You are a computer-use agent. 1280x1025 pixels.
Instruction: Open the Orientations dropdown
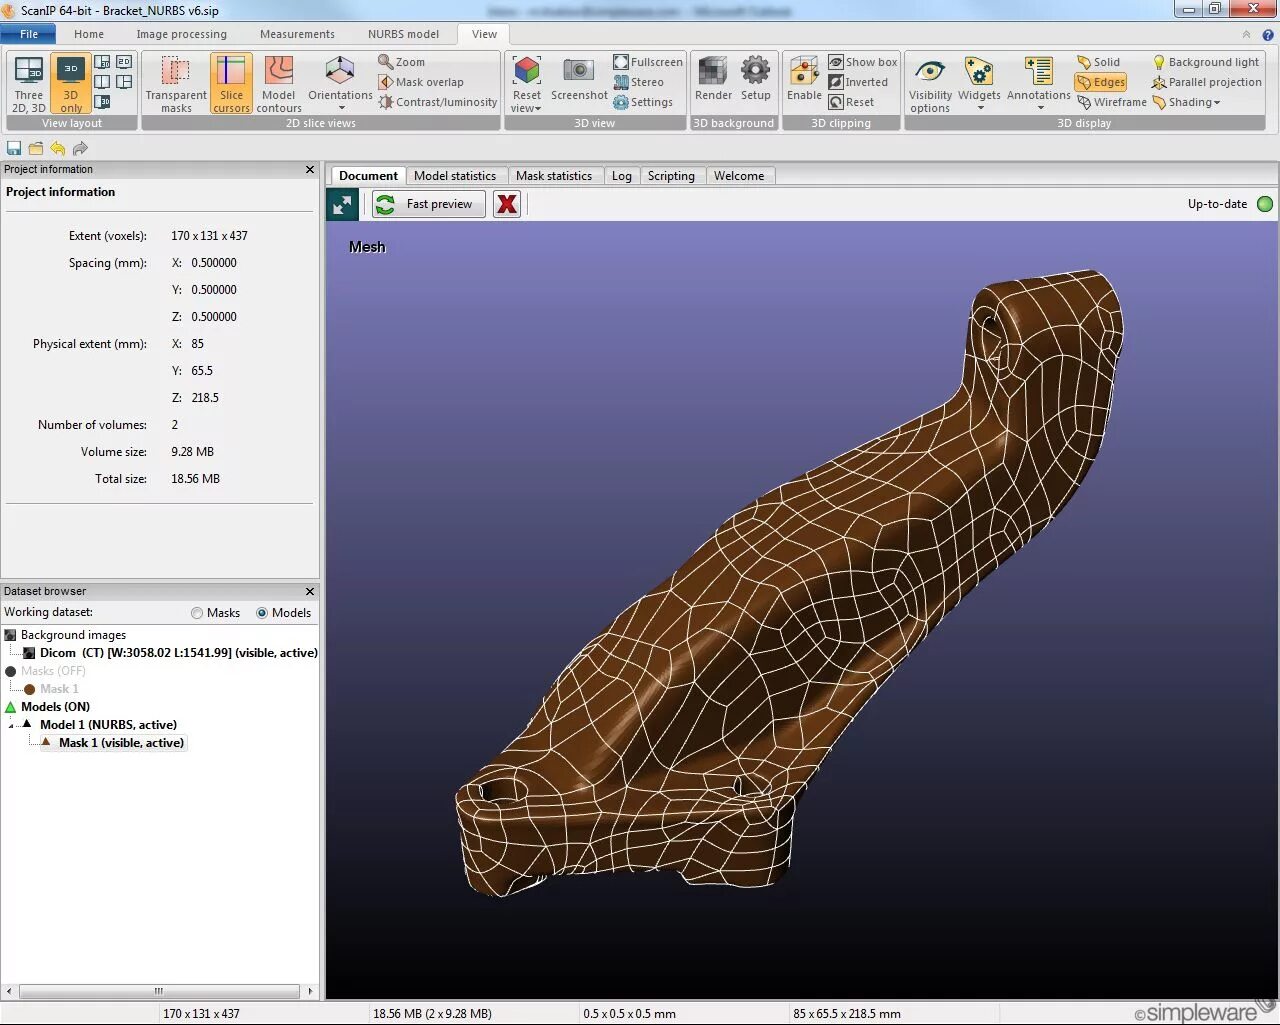(340, 84)
